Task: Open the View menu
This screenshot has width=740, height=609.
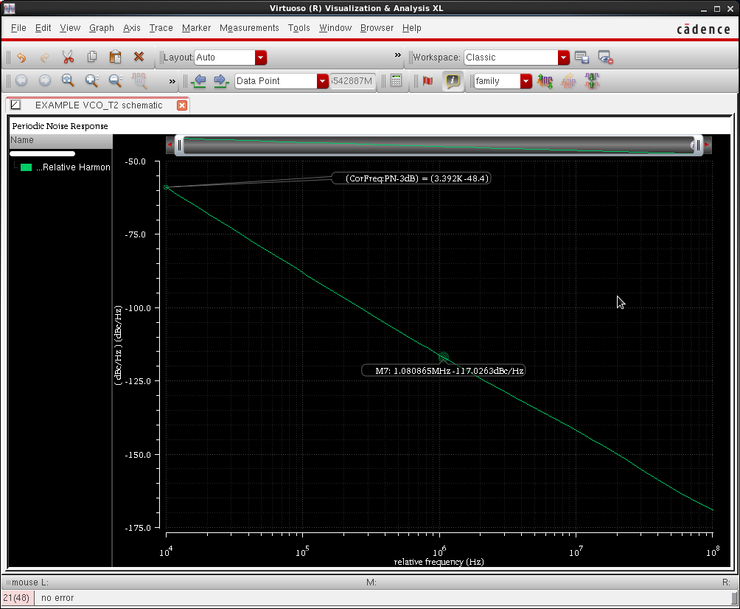Action: click(70, 28)
